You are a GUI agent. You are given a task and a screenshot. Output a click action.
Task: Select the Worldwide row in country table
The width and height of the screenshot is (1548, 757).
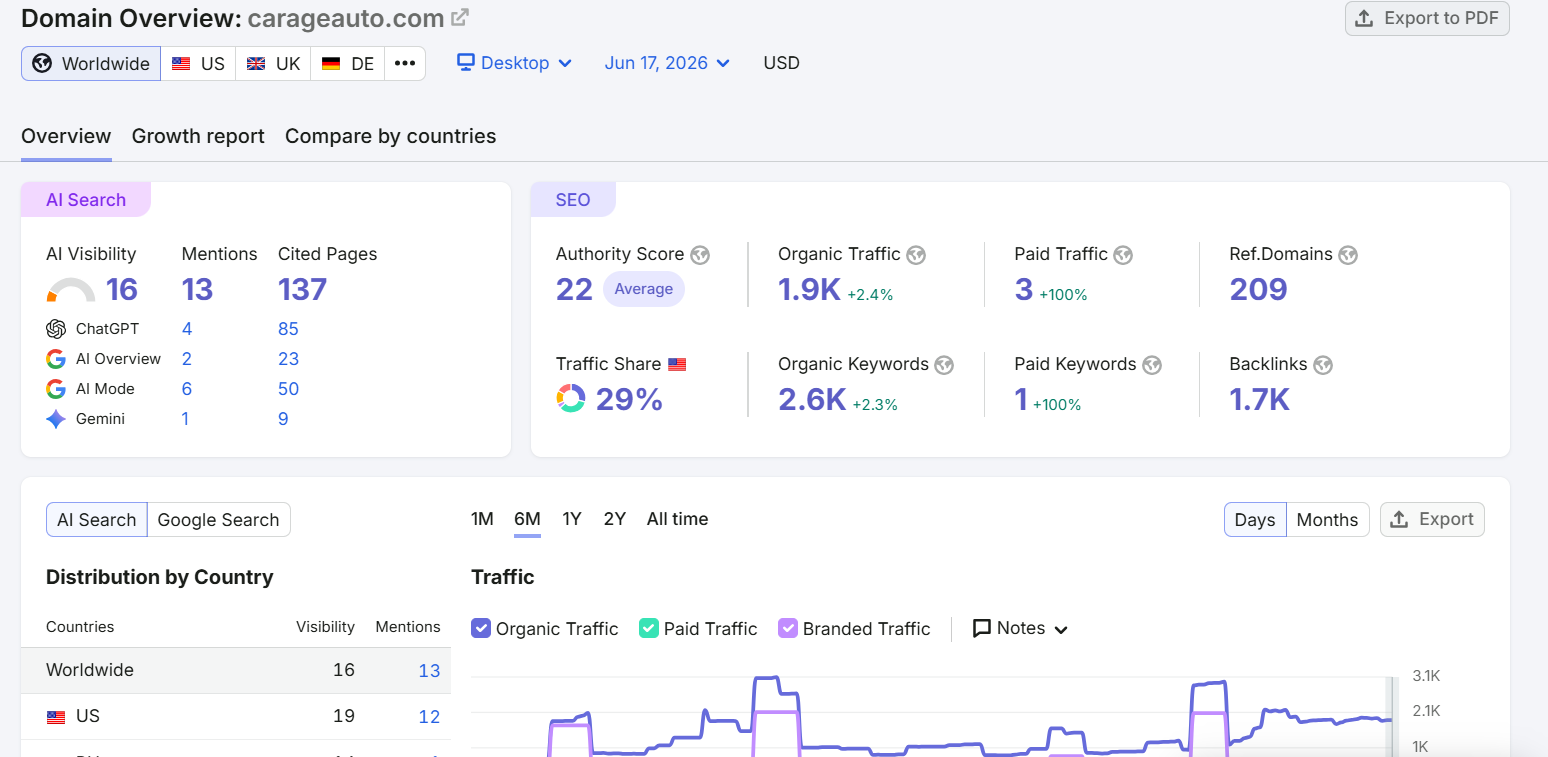pos(236,670)
